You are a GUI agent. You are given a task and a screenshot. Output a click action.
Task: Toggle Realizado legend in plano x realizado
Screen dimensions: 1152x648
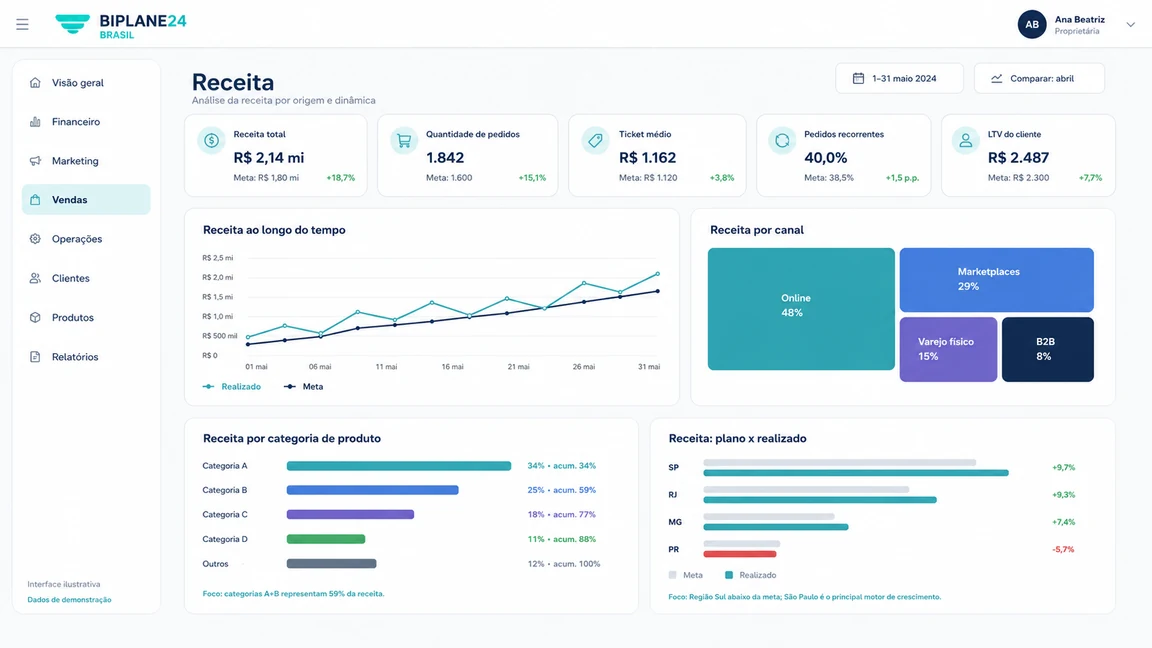point(750,575)
